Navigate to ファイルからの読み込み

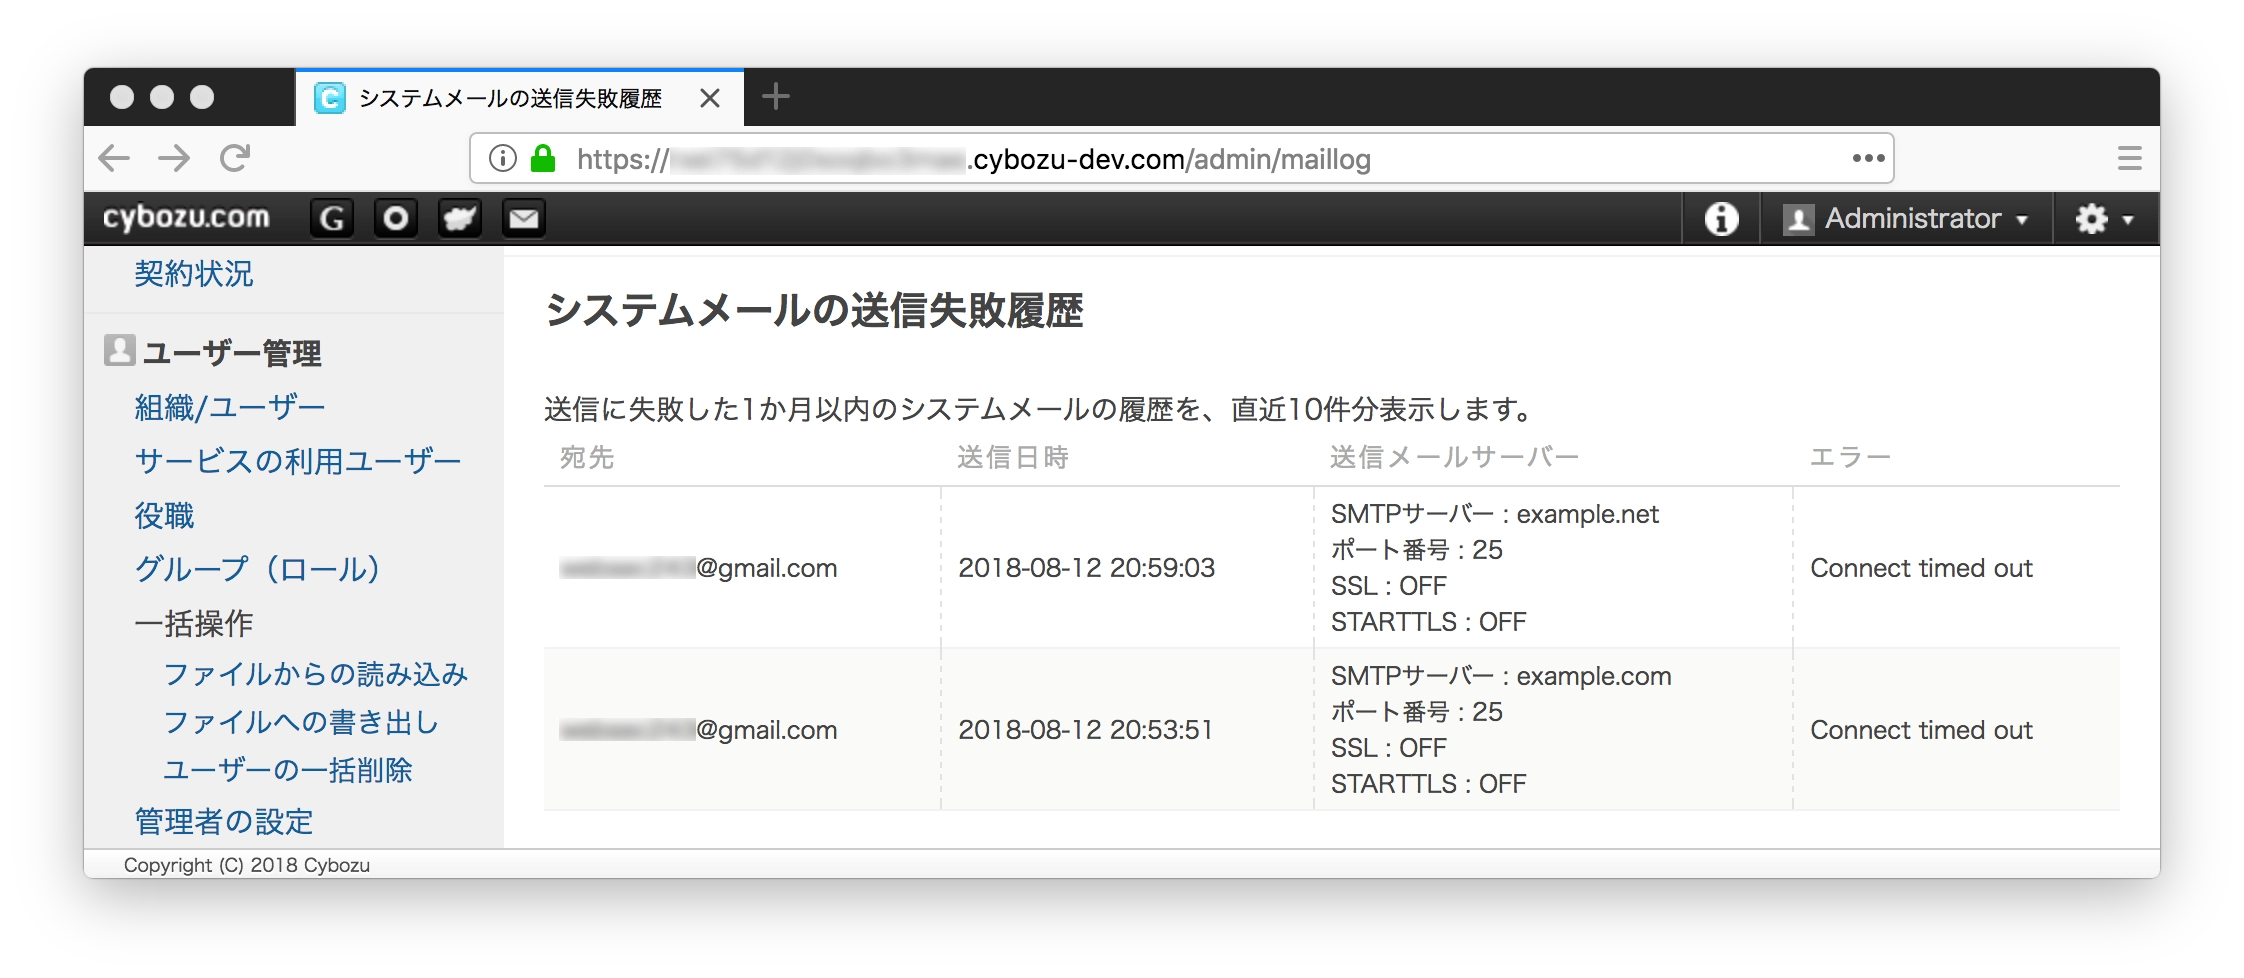point(315,674)
